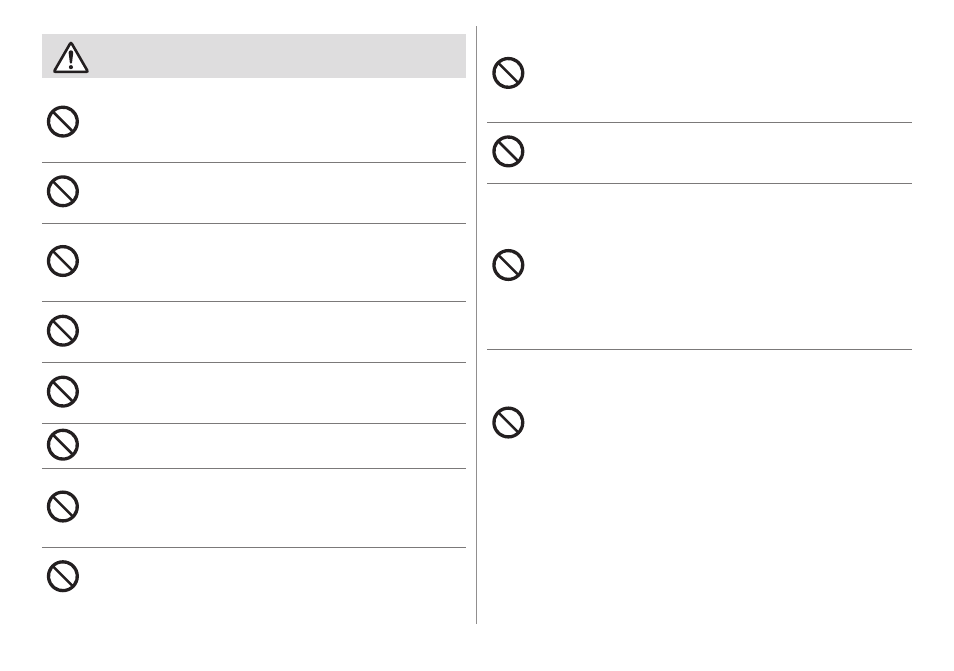Click the warning triangle exclamation icon

coord(71,57)
